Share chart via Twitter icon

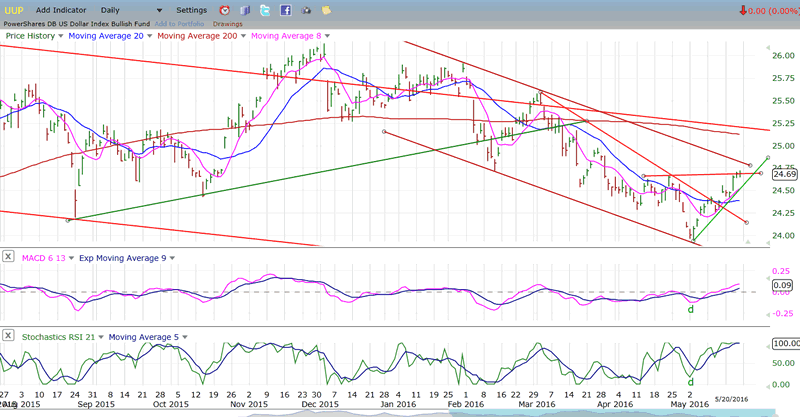tap(265, 10)
